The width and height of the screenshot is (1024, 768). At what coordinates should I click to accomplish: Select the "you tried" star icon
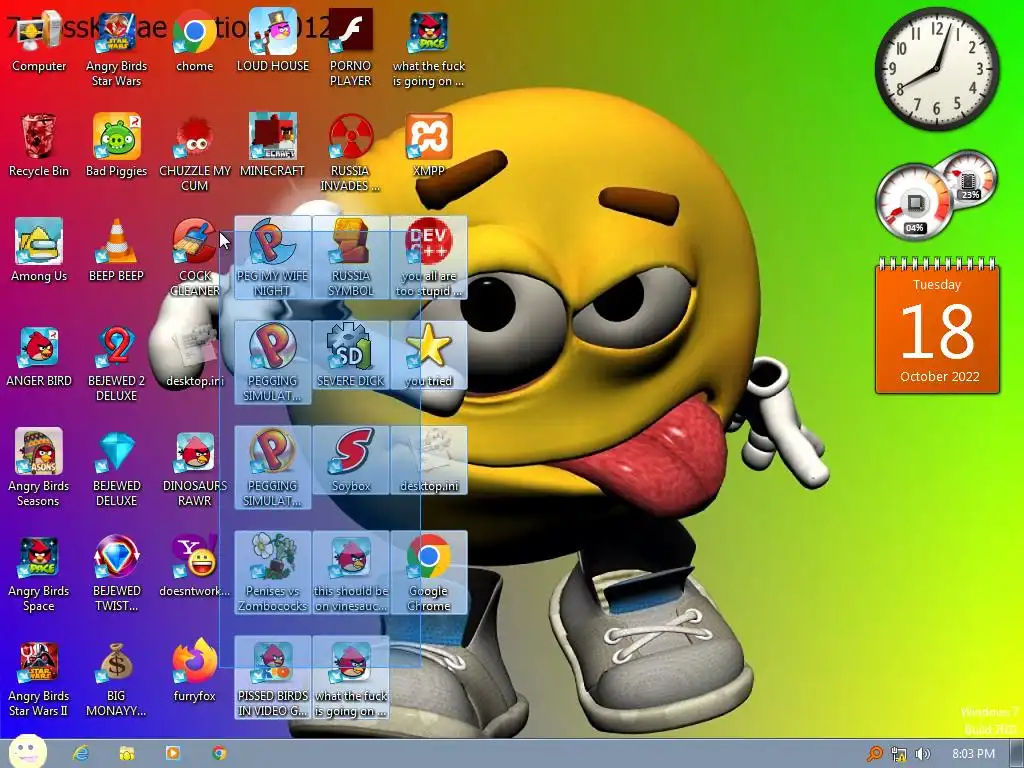tap(428, 356)
